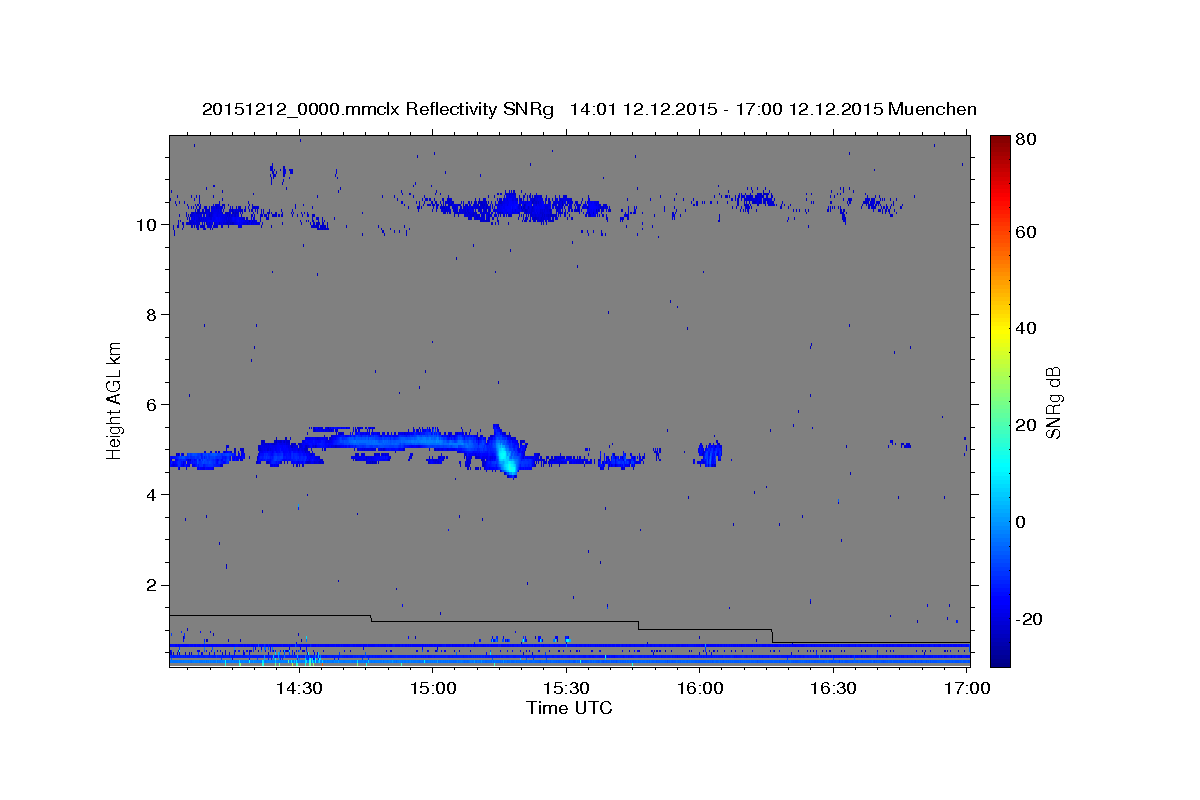Click the 15:00 time tick label
The image size is (1200, 800).
pyautogui.click(x=433, y=688)
